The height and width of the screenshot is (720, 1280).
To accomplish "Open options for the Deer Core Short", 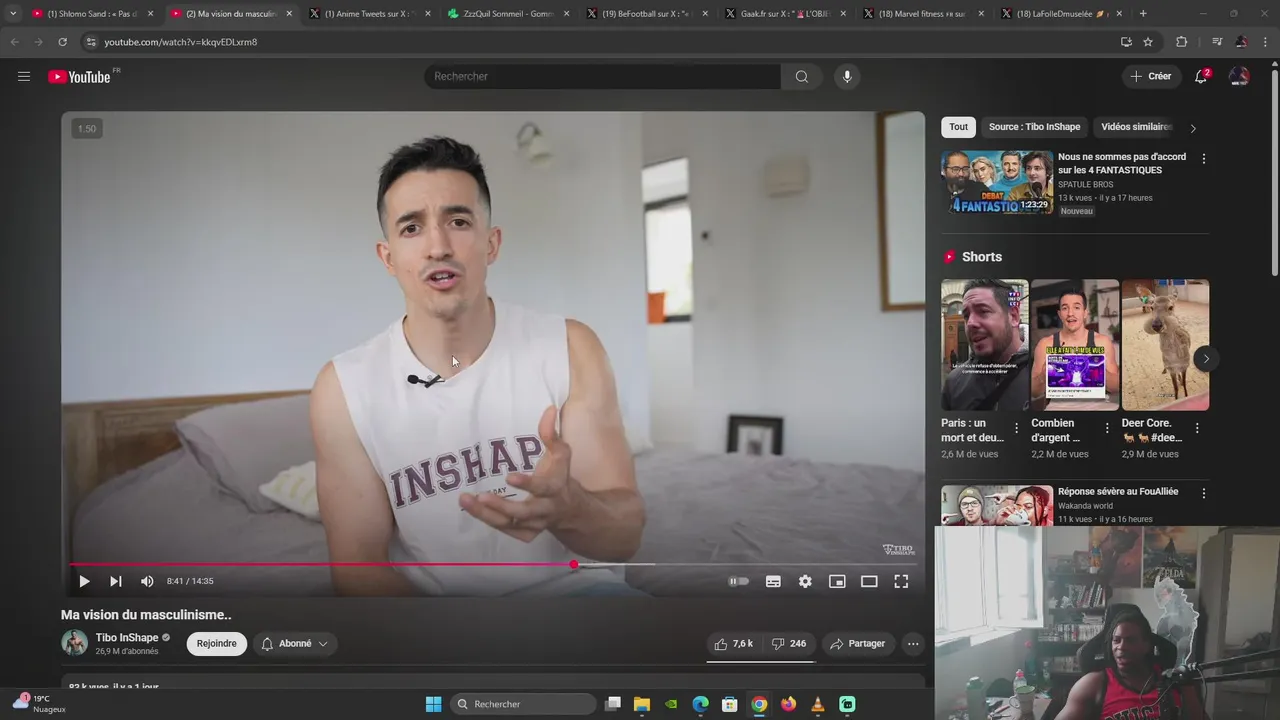I will 1197,428.
